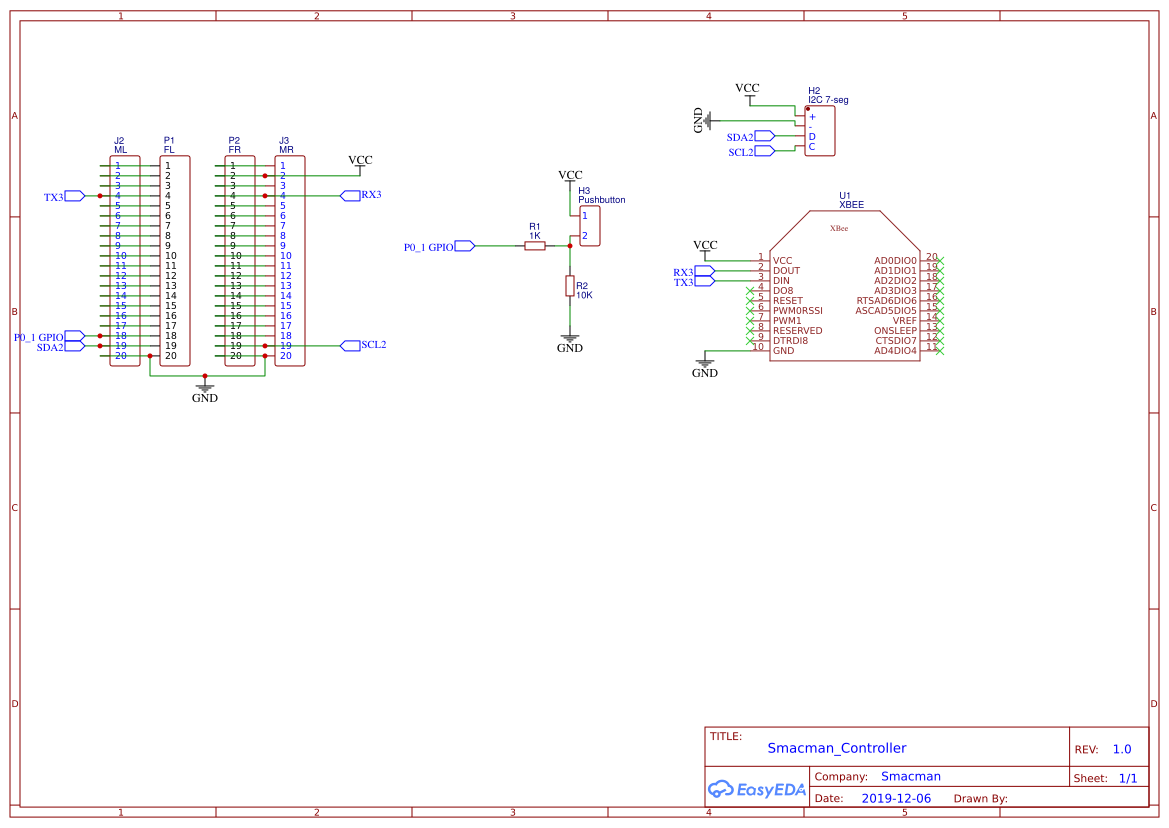Image resolution: width=1169 pixels, height=828 pixels.
Task: Click the "H3 Pushbutton" designator label
Action: (602, 195)
